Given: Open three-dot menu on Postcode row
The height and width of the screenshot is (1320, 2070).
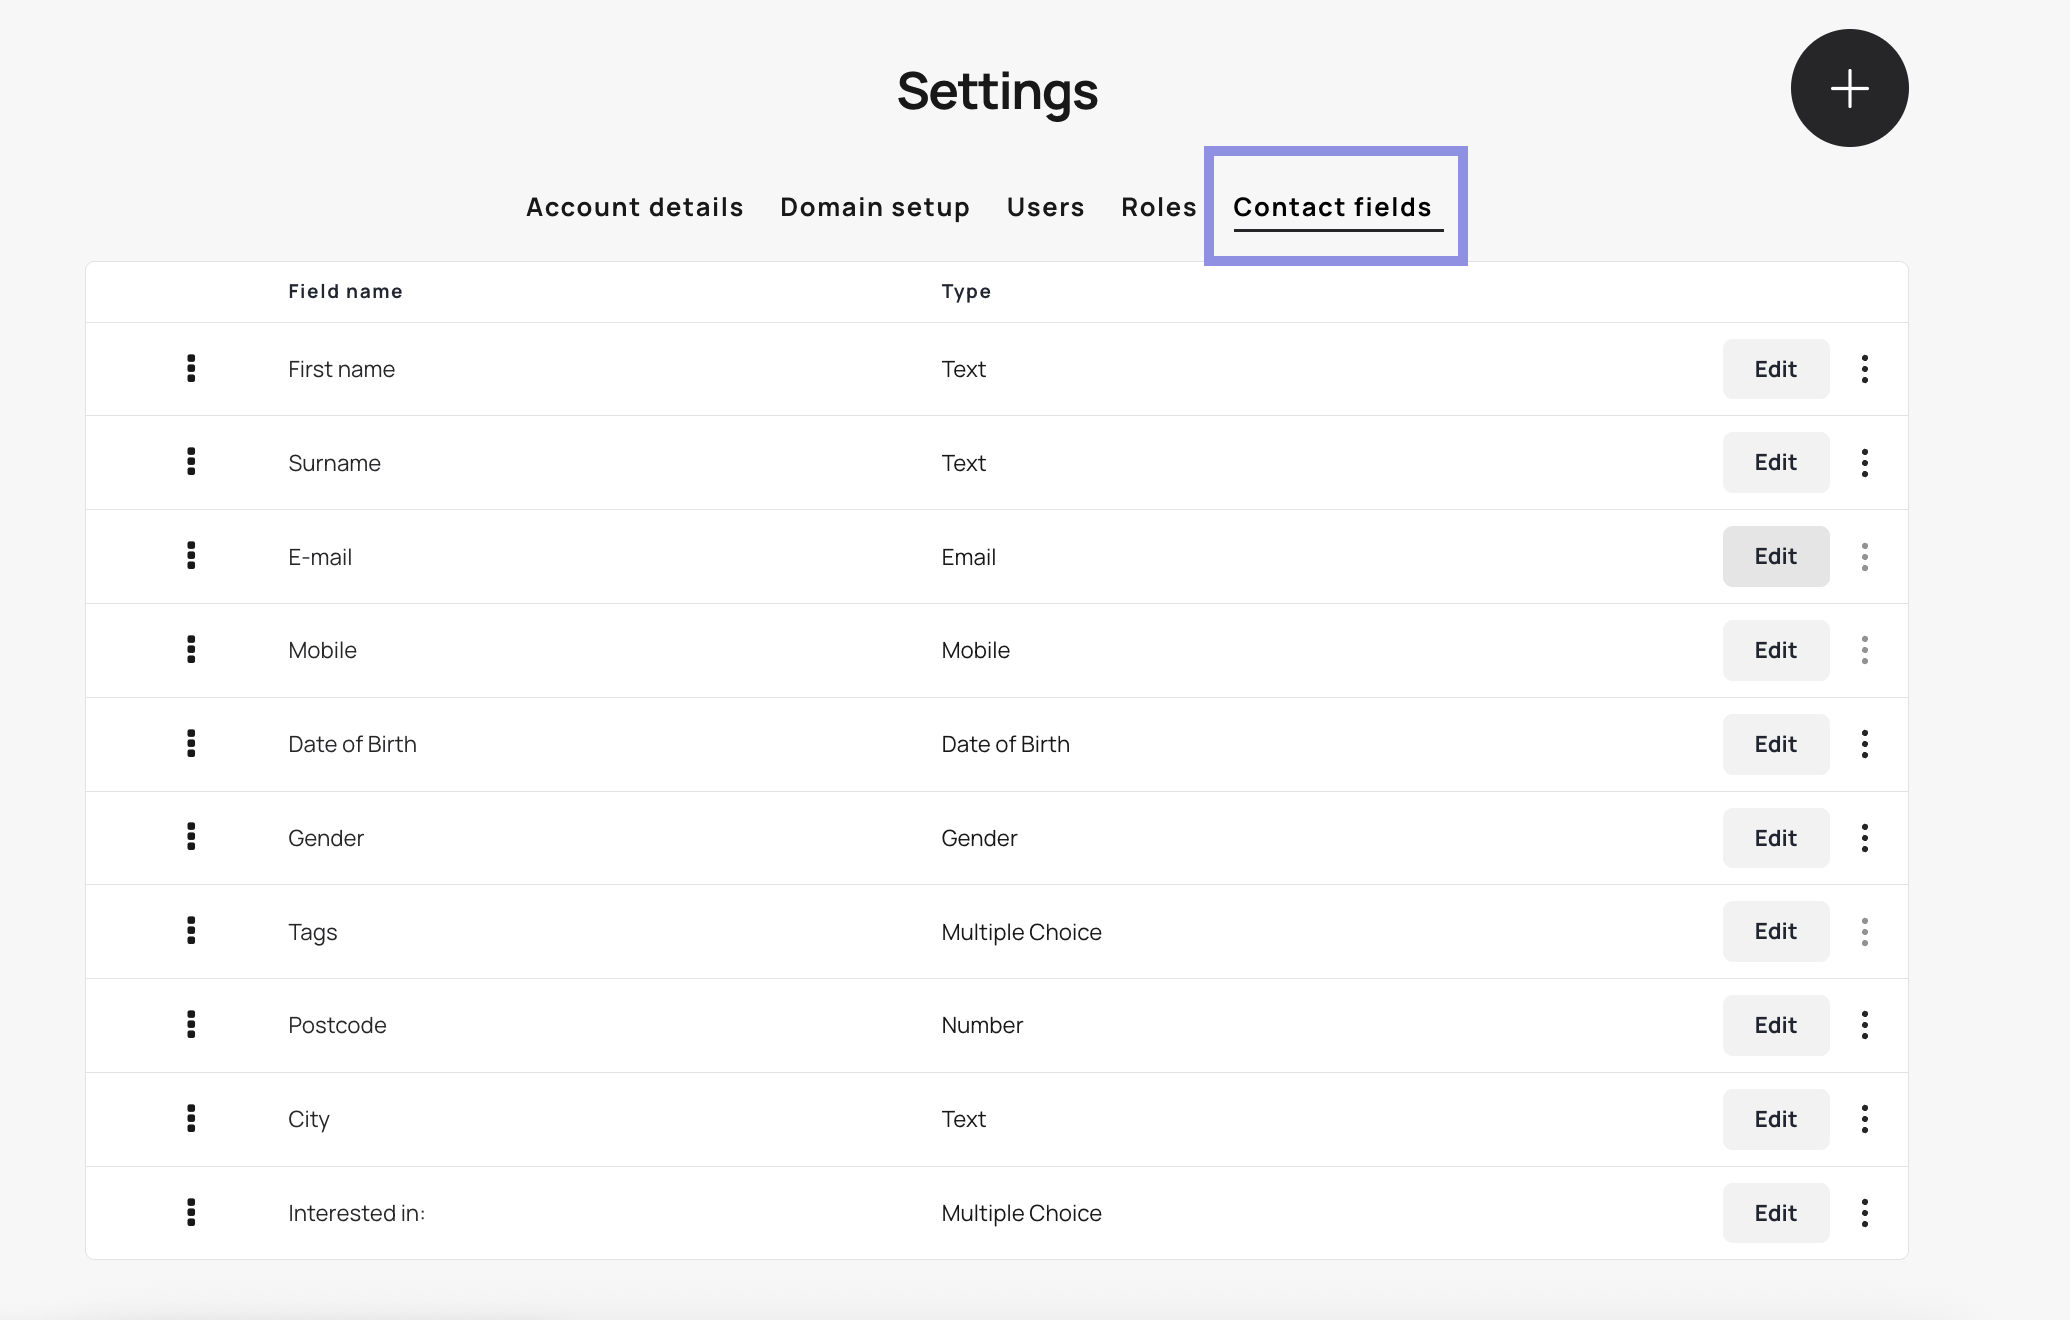Looking at the screenshot, I should tap(1864, 1024).
